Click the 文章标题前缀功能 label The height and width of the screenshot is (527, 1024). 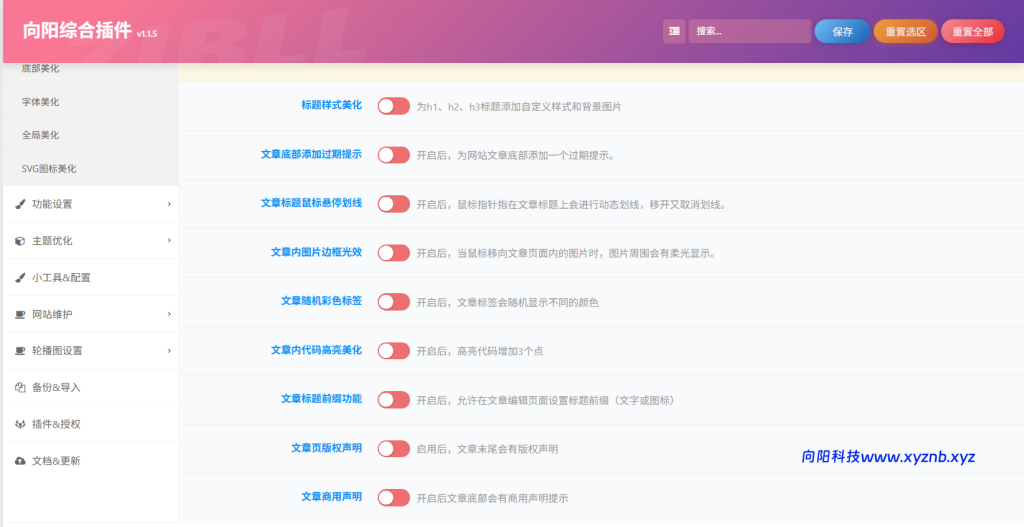(x=321, y=398)
